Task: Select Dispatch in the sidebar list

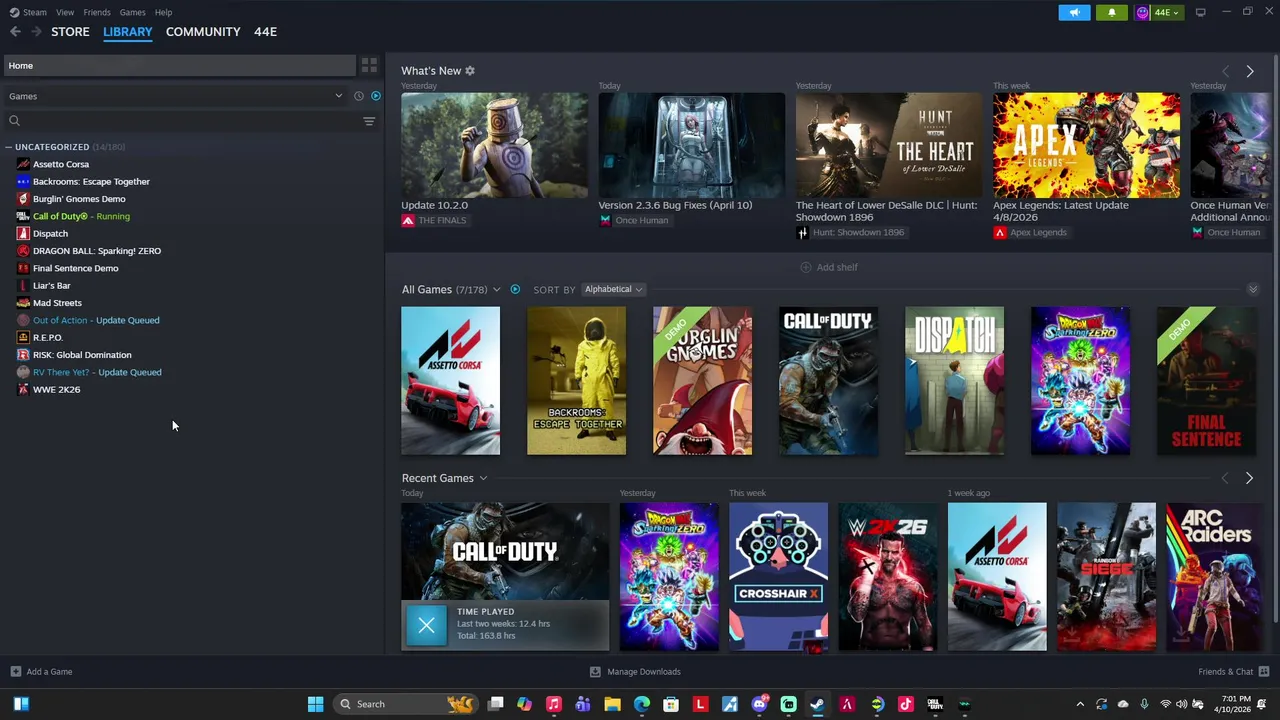Action: point(50,233)
